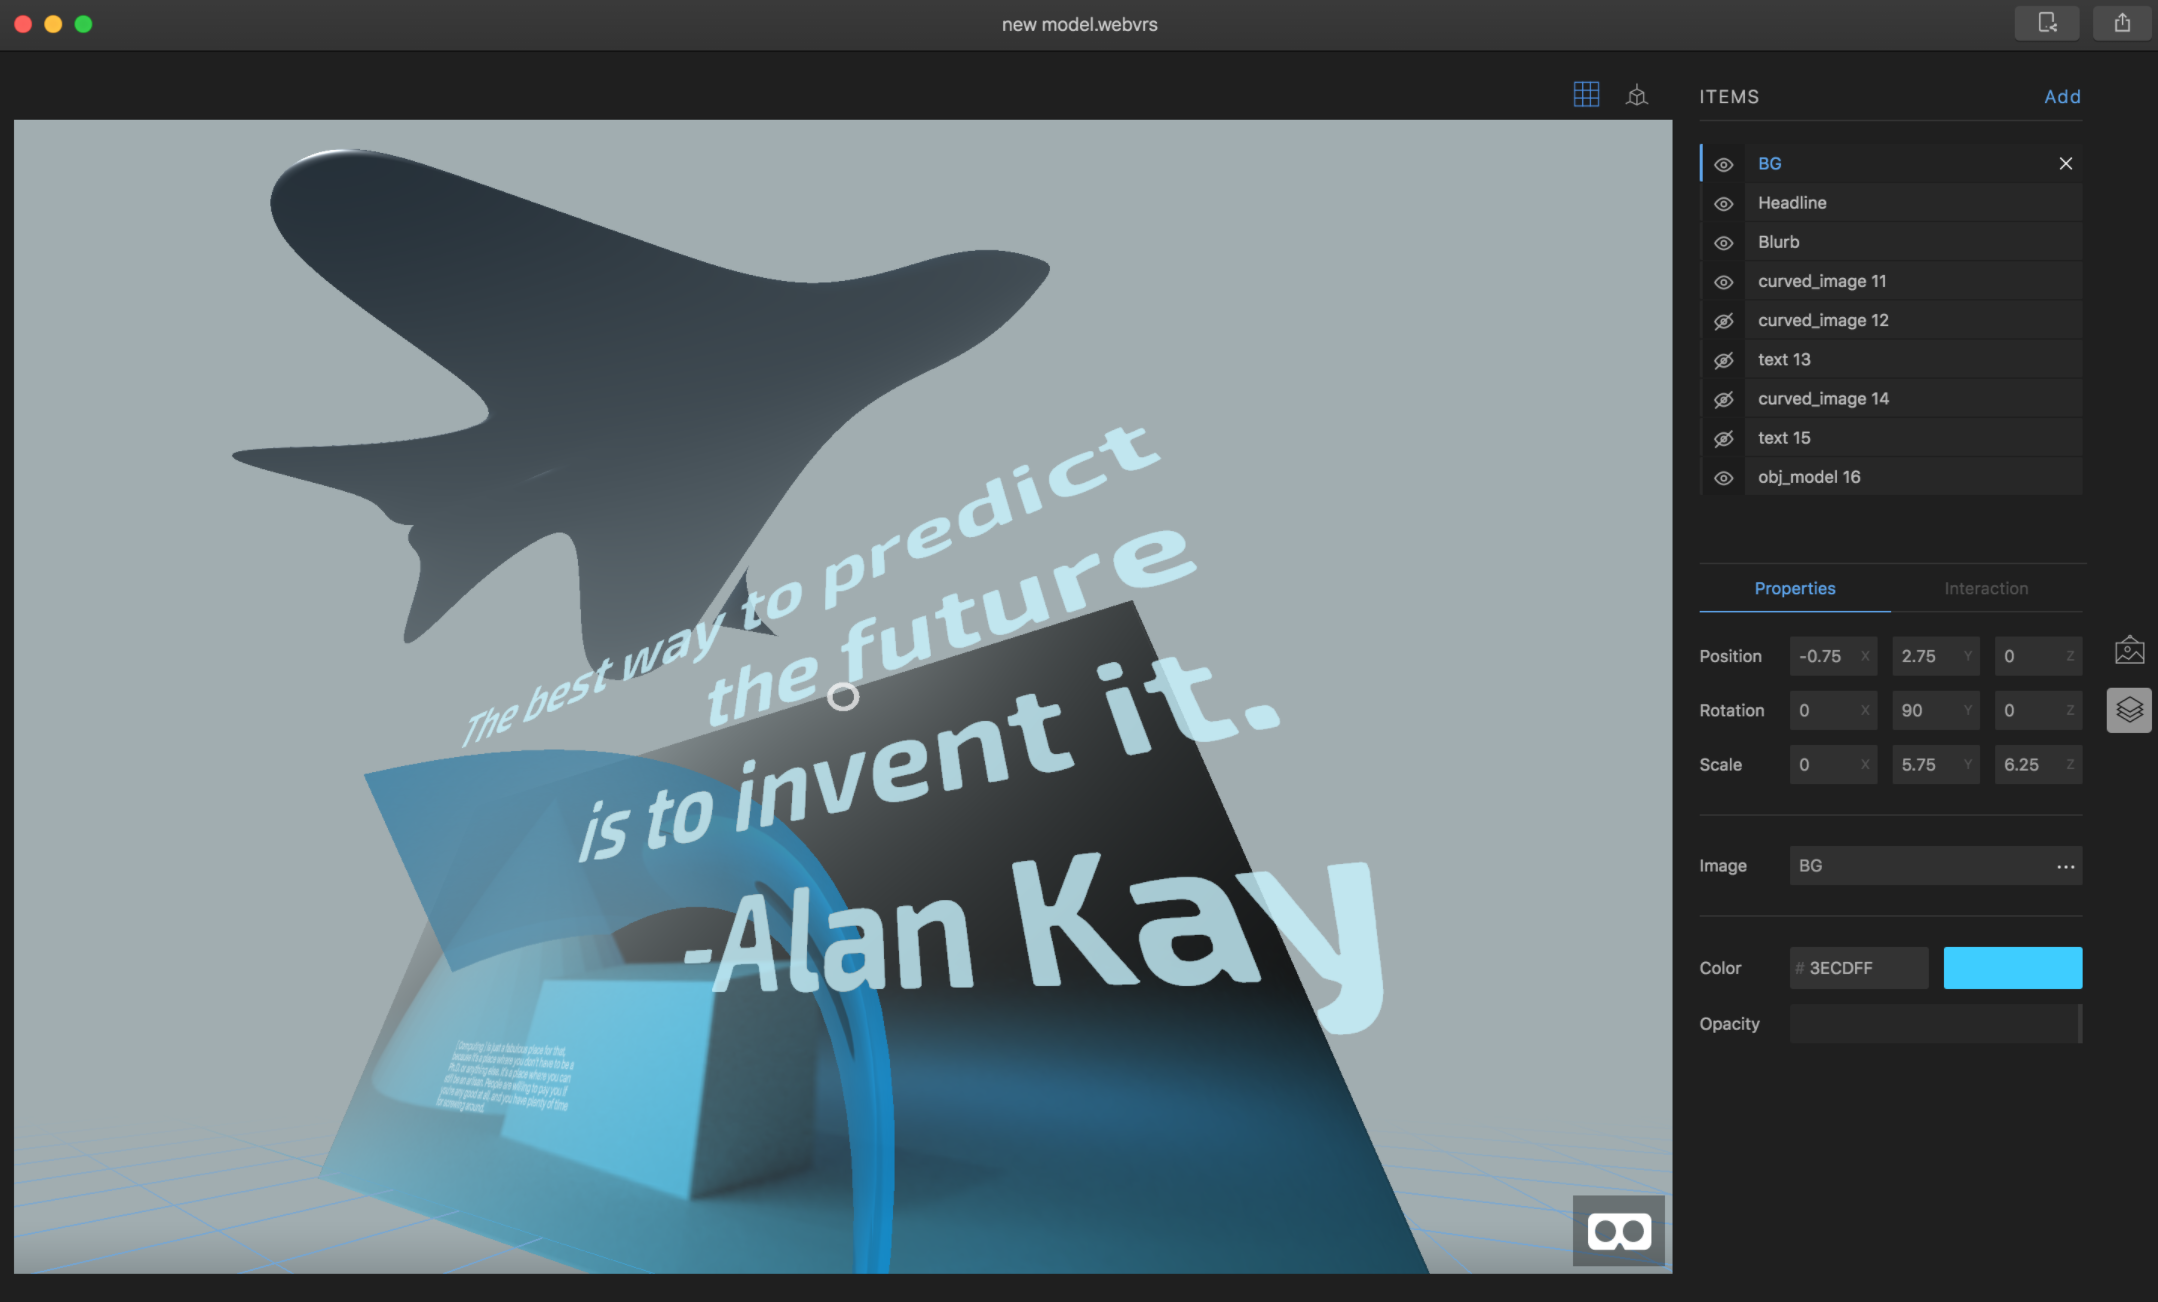Show curved_image 12 via eye icon

coord(1723,321)
